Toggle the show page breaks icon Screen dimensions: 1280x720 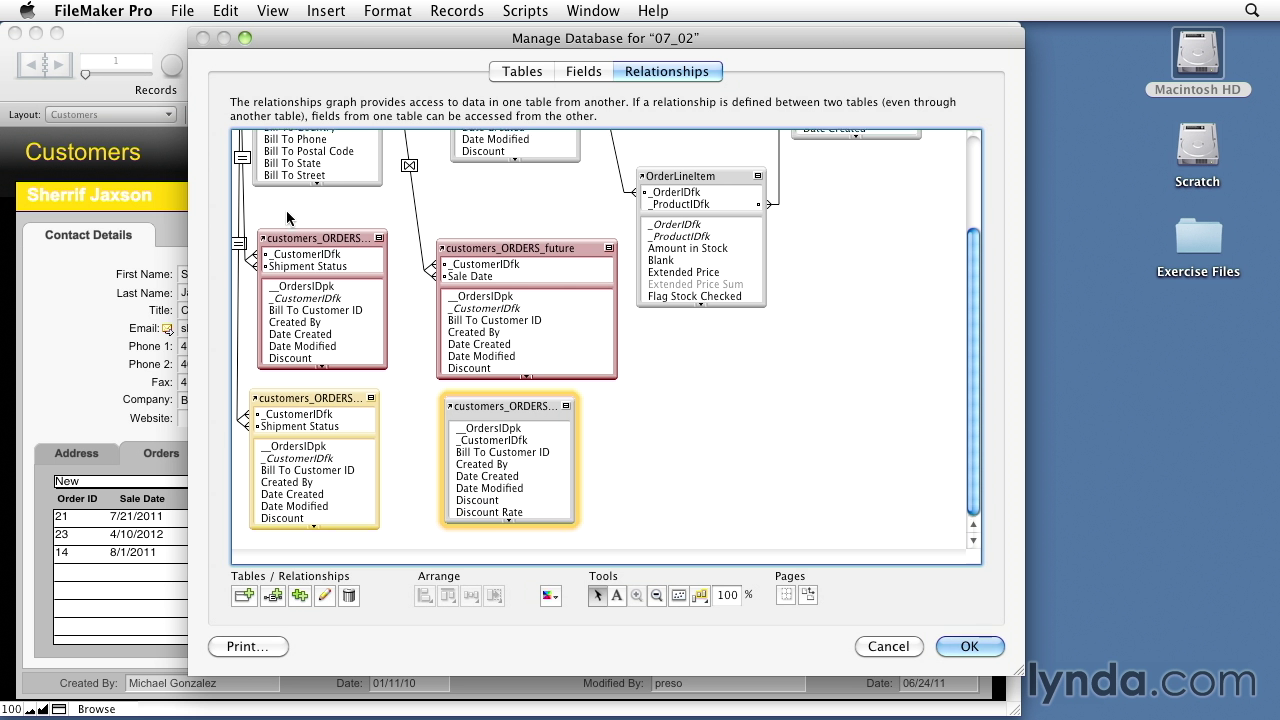(x=786, y=595)
